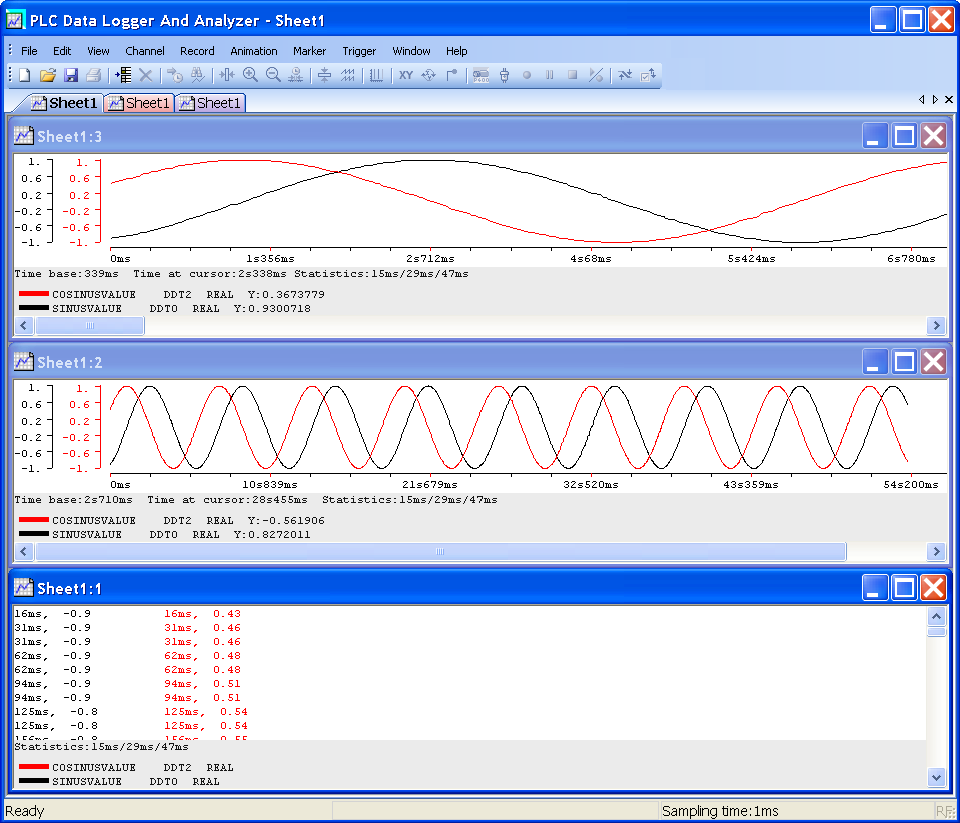The height and width of the screenshot is (823, 960).
Task: Open the Channel menu
Action: [144, 51]
